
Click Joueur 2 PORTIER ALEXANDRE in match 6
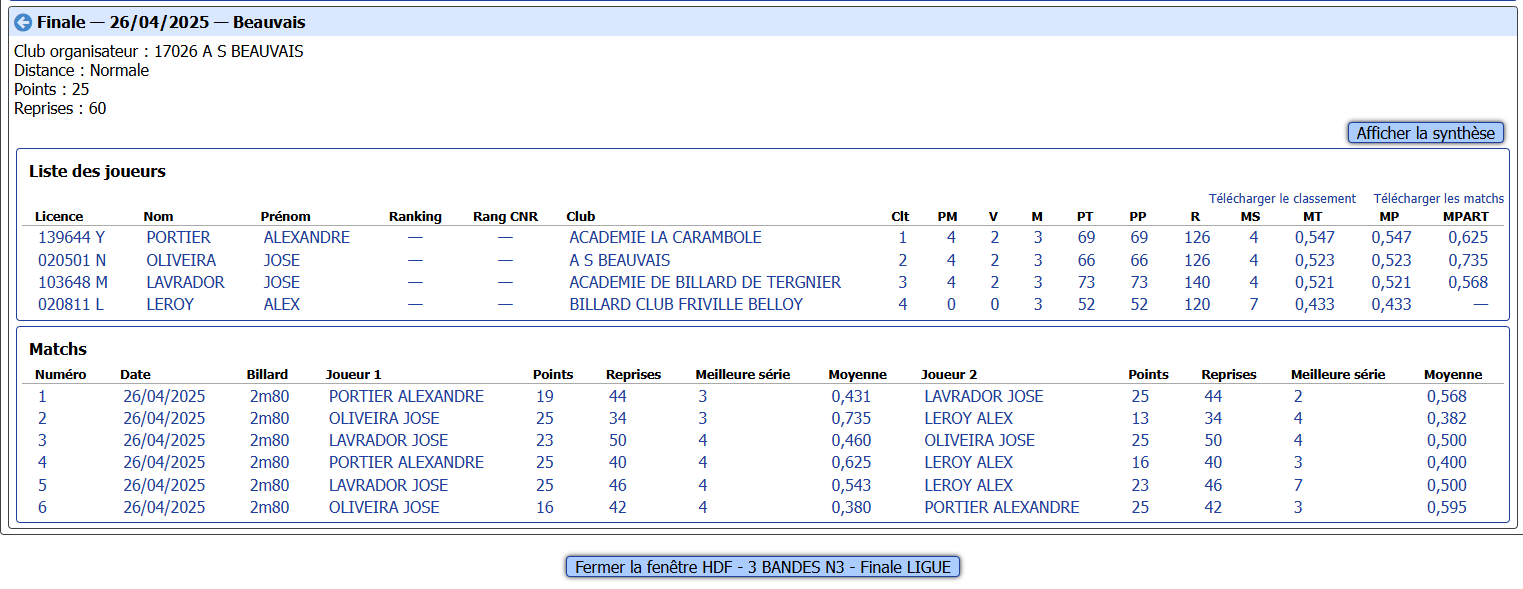pyautogui.click(x=1001, y=507)
